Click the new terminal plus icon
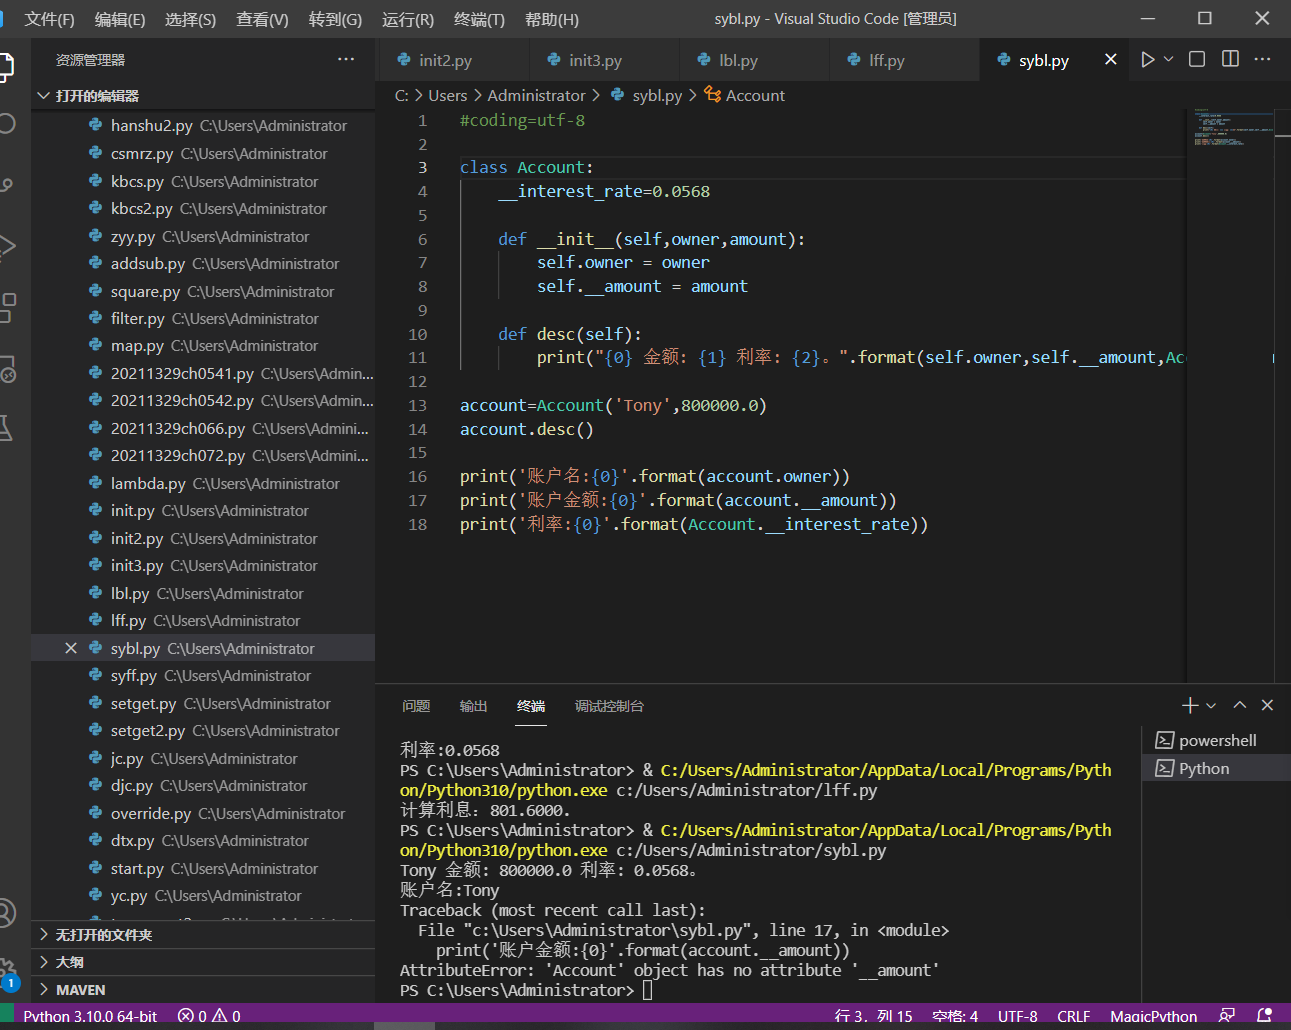 click(1189, 706)
